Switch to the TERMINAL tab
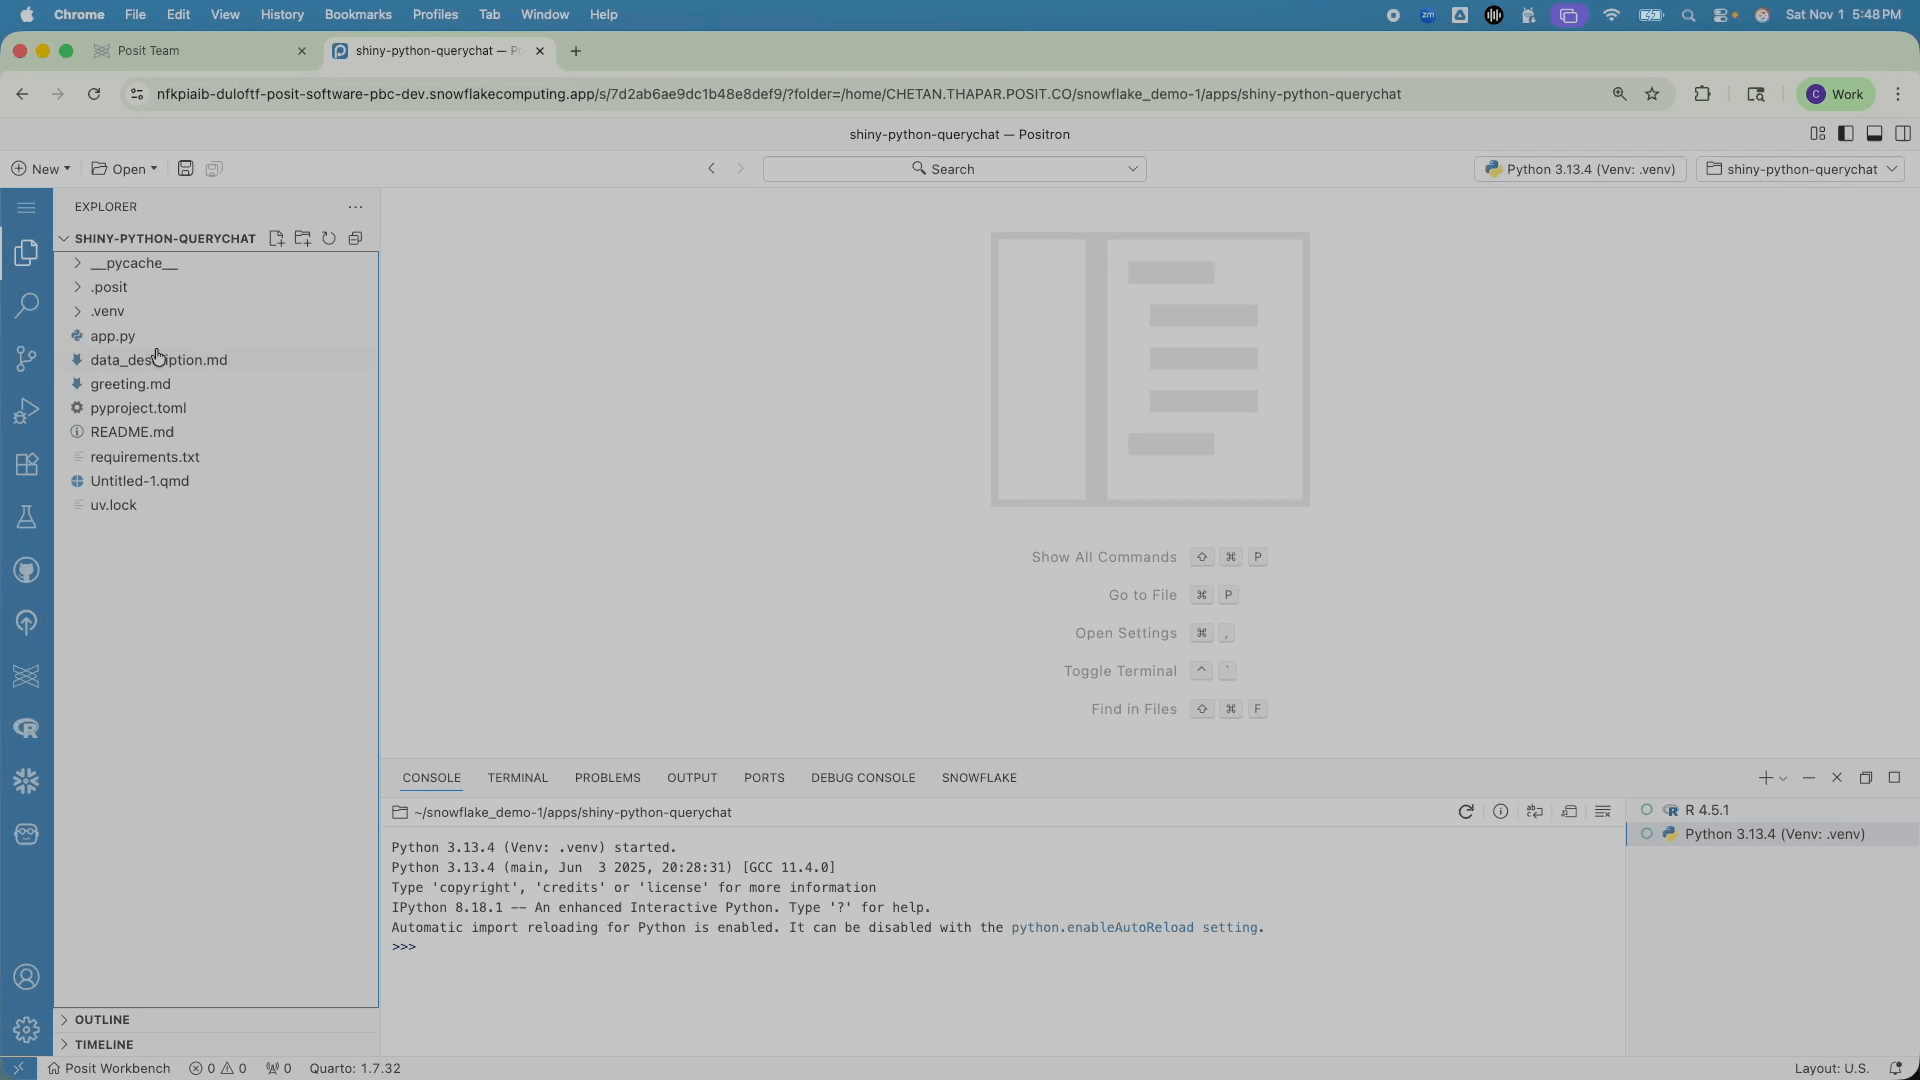The width and height of the screenshot is (1920, 1080). (517, 778)
